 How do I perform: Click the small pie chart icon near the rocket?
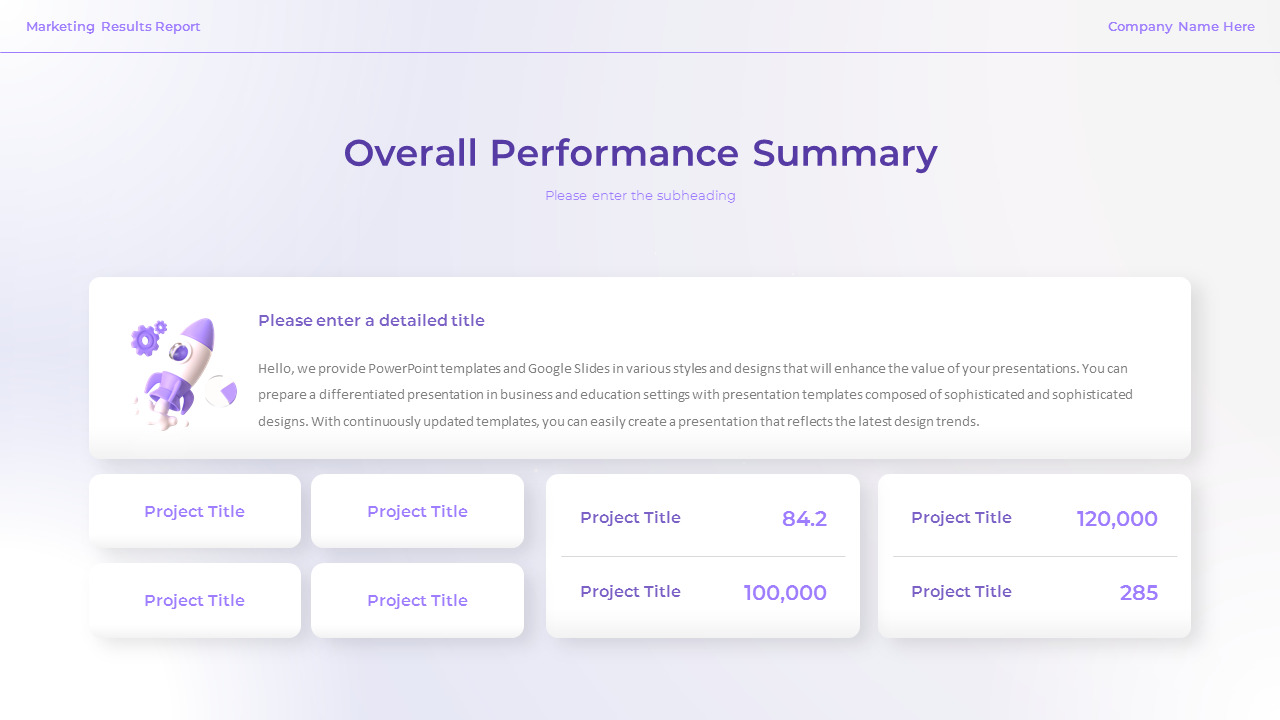222,391
